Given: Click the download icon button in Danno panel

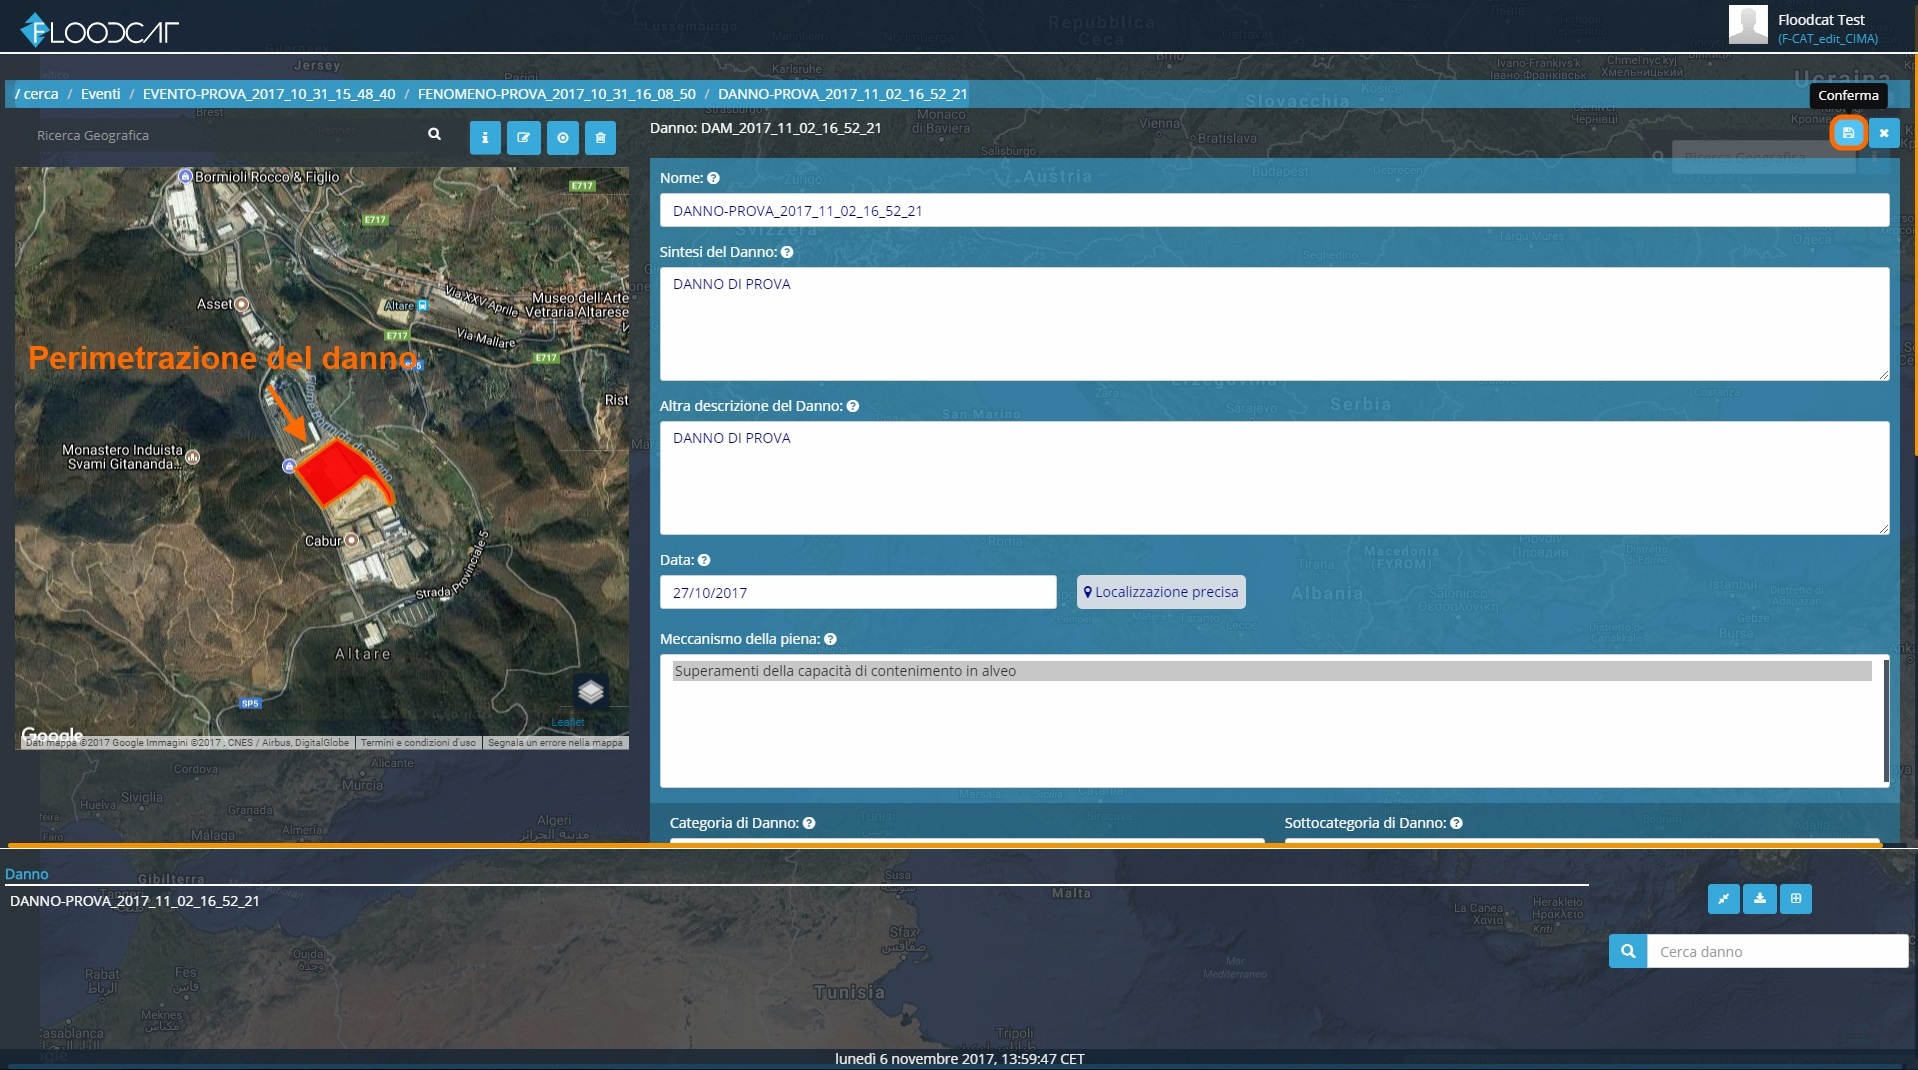Looking at the screenshot, I should 1760,899.
